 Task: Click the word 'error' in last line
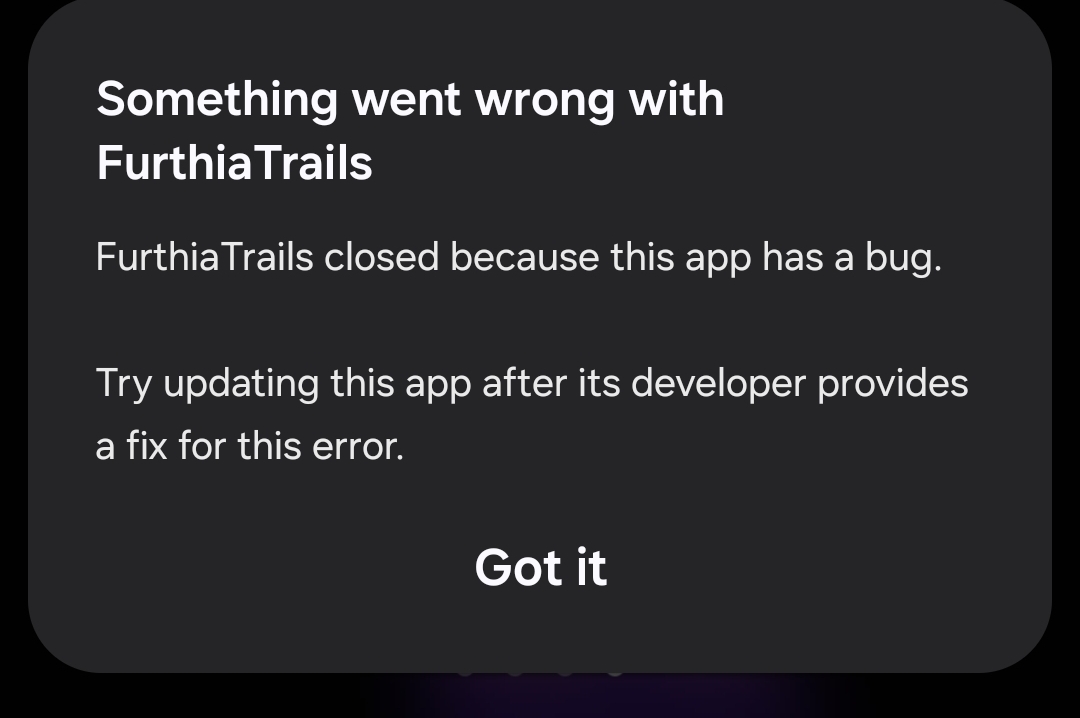pos(357,447)
